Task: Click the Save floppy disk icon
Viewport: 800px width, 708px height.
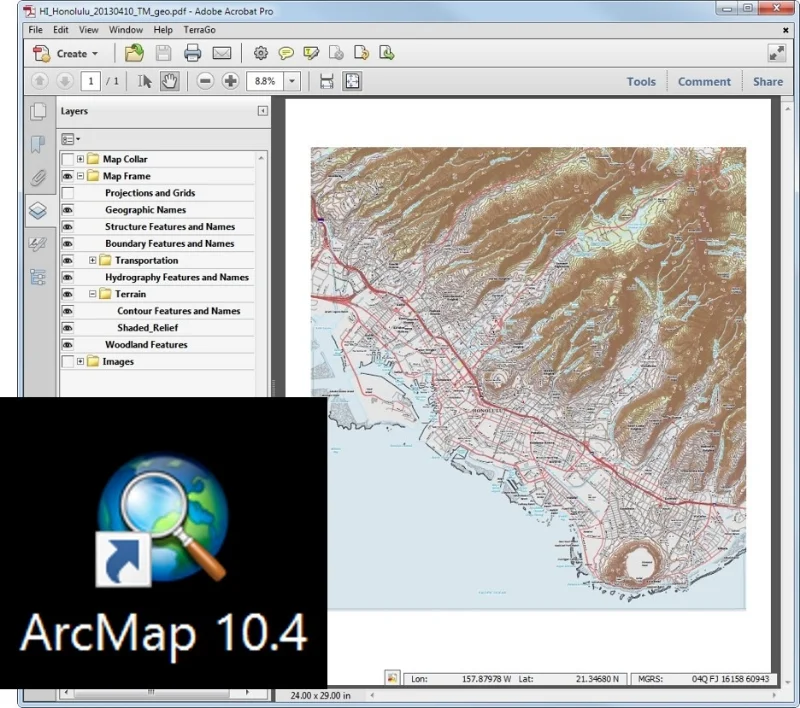Action: point(163,53)
